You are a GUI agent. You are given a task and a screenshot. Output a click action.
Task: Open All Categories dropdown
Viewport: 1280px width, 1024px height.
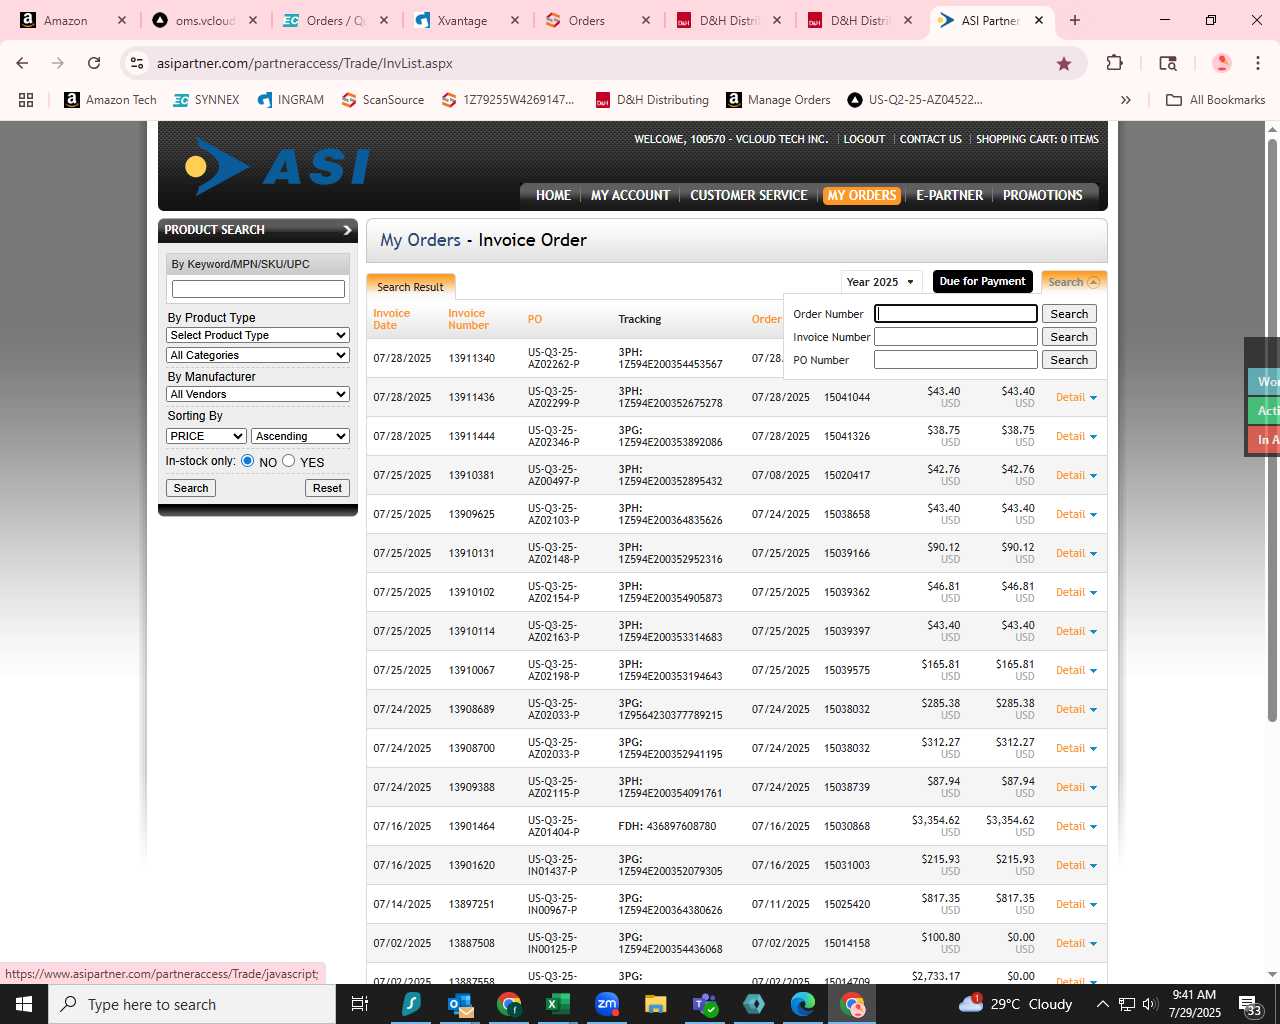(x=258, y=355)
